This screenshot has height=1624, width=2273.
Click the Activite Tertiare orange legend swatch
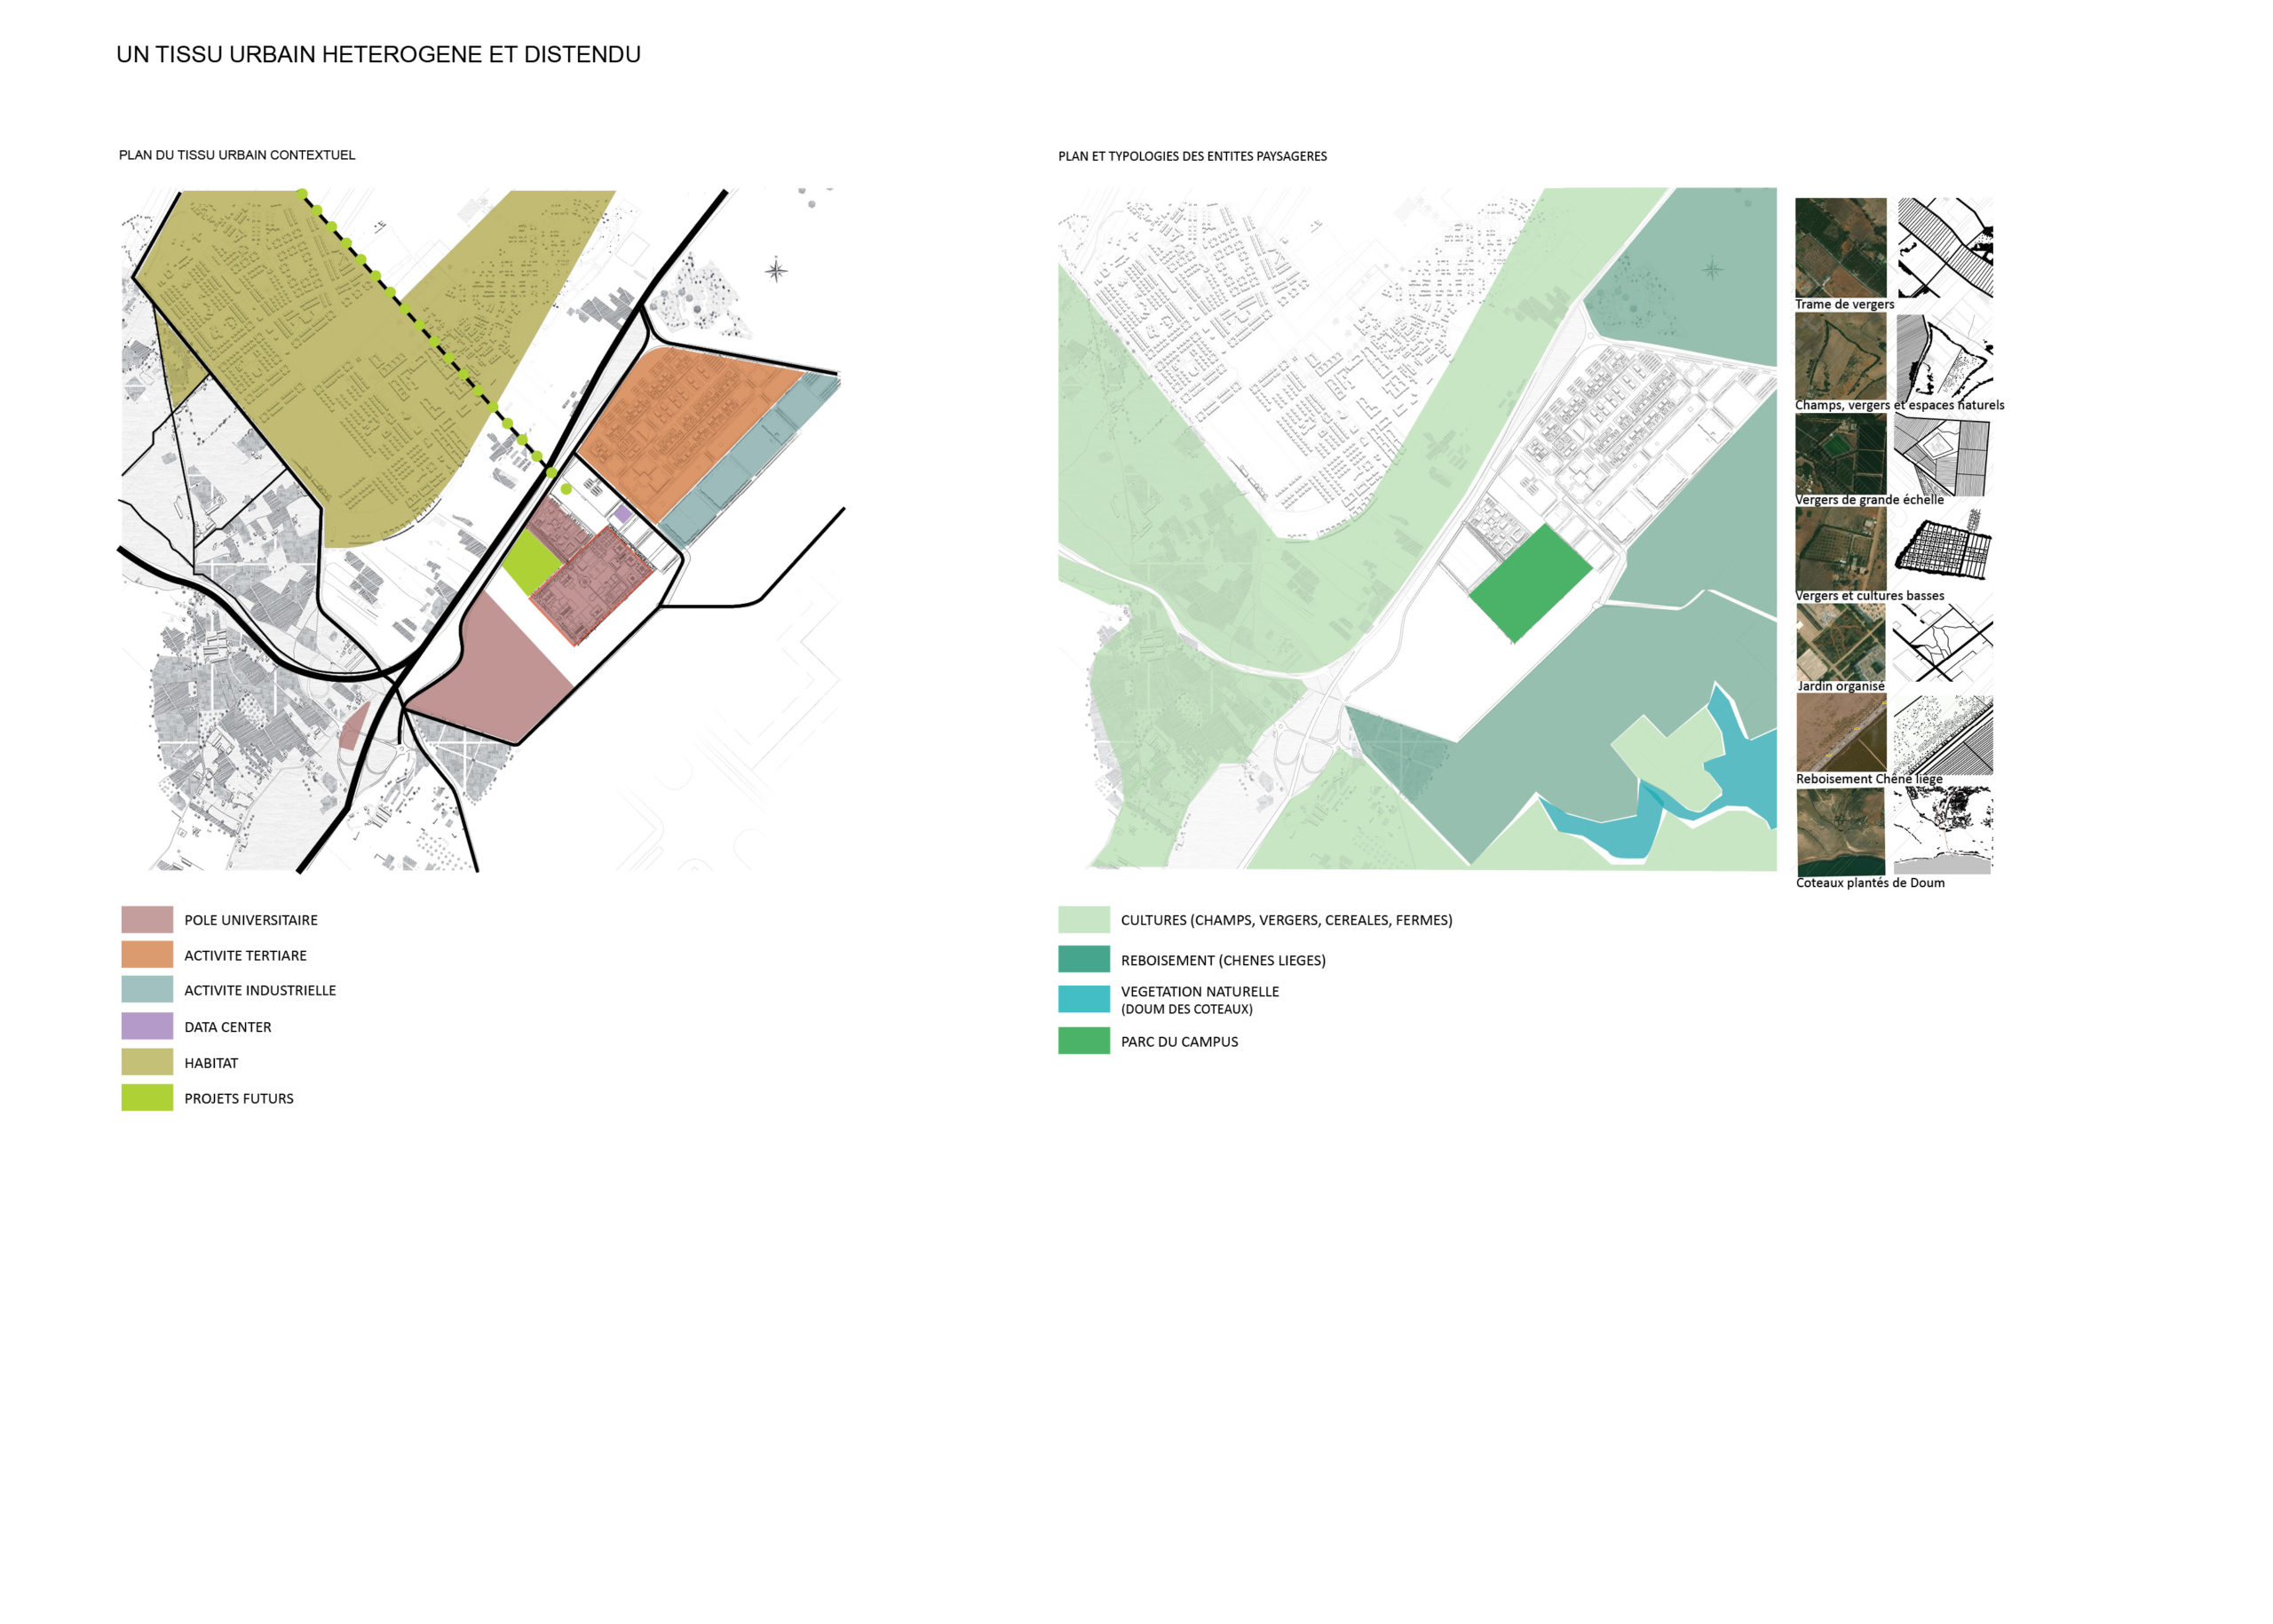147,954
